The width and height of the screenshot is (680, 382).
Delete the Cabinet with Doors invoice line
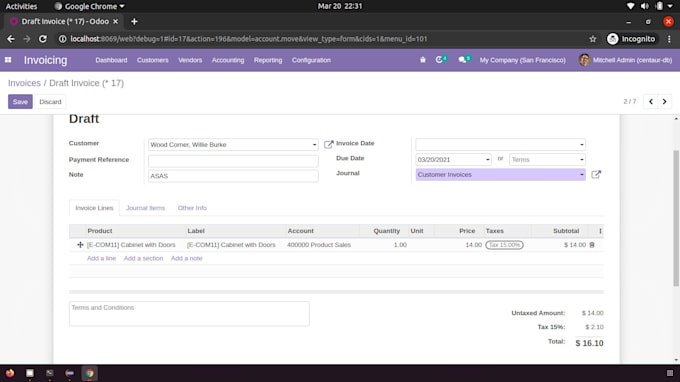(592, 245)
